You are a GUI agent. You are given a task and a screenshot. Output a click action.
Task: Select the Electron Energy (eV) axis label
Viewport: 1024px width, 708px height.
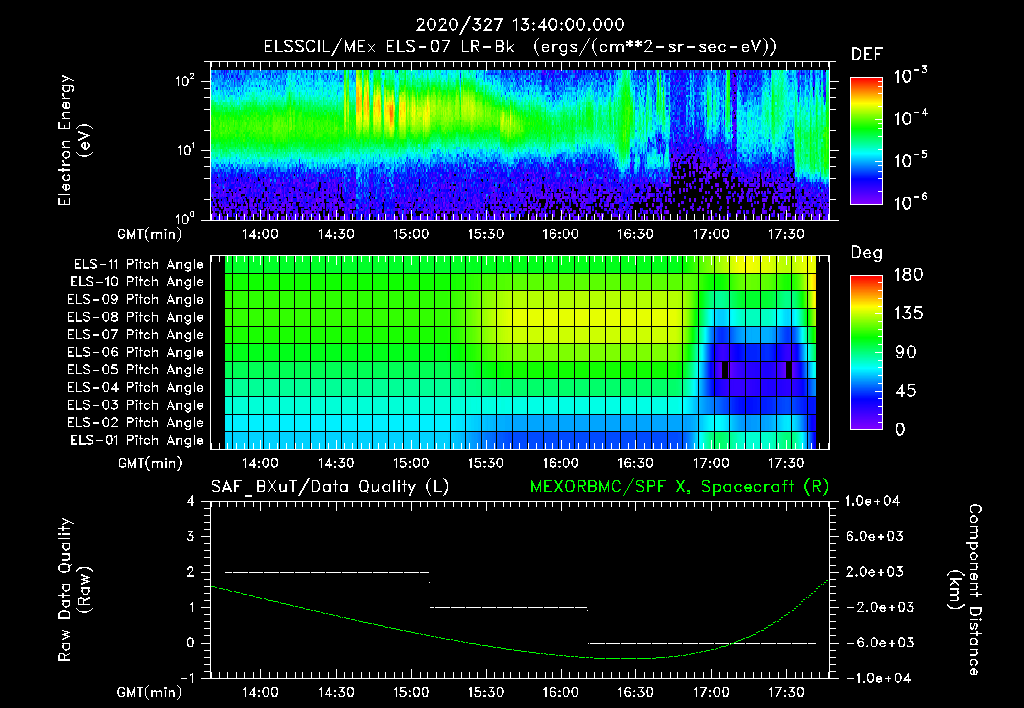[73, 141]
